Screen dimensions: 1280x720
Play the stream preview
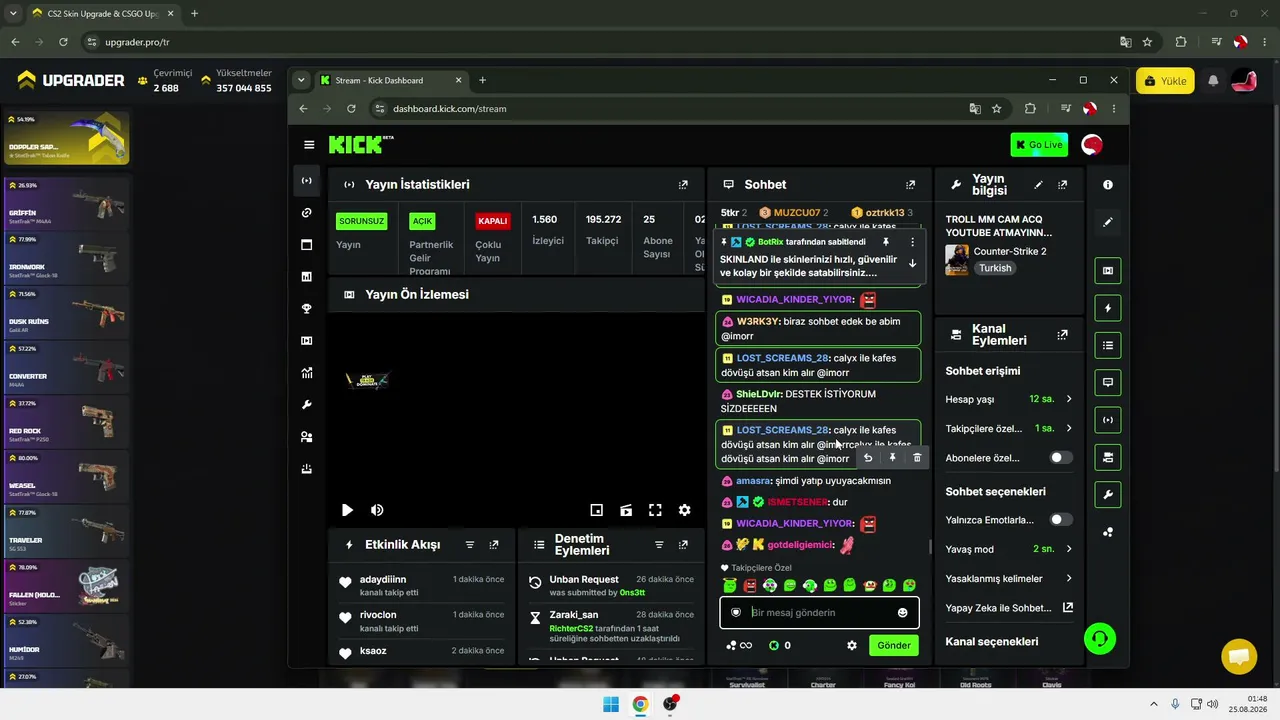click(x=347, y=510)
